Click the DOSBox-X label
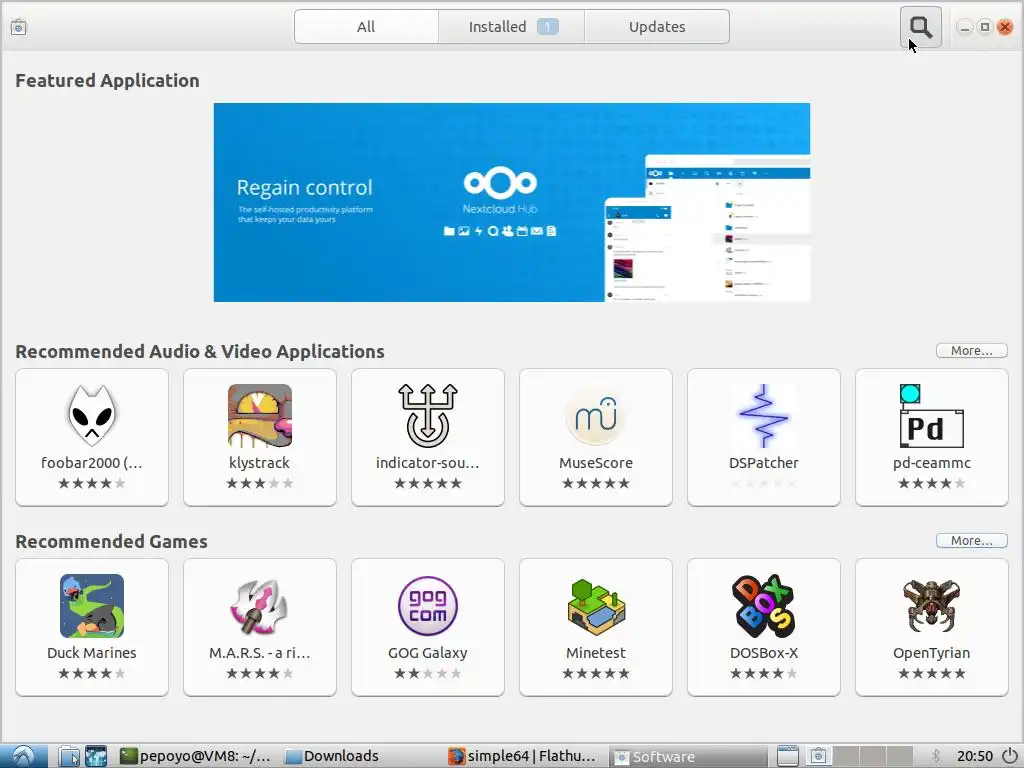The width and height of the screenshot is (1024, 768). (x=763, y=653)
